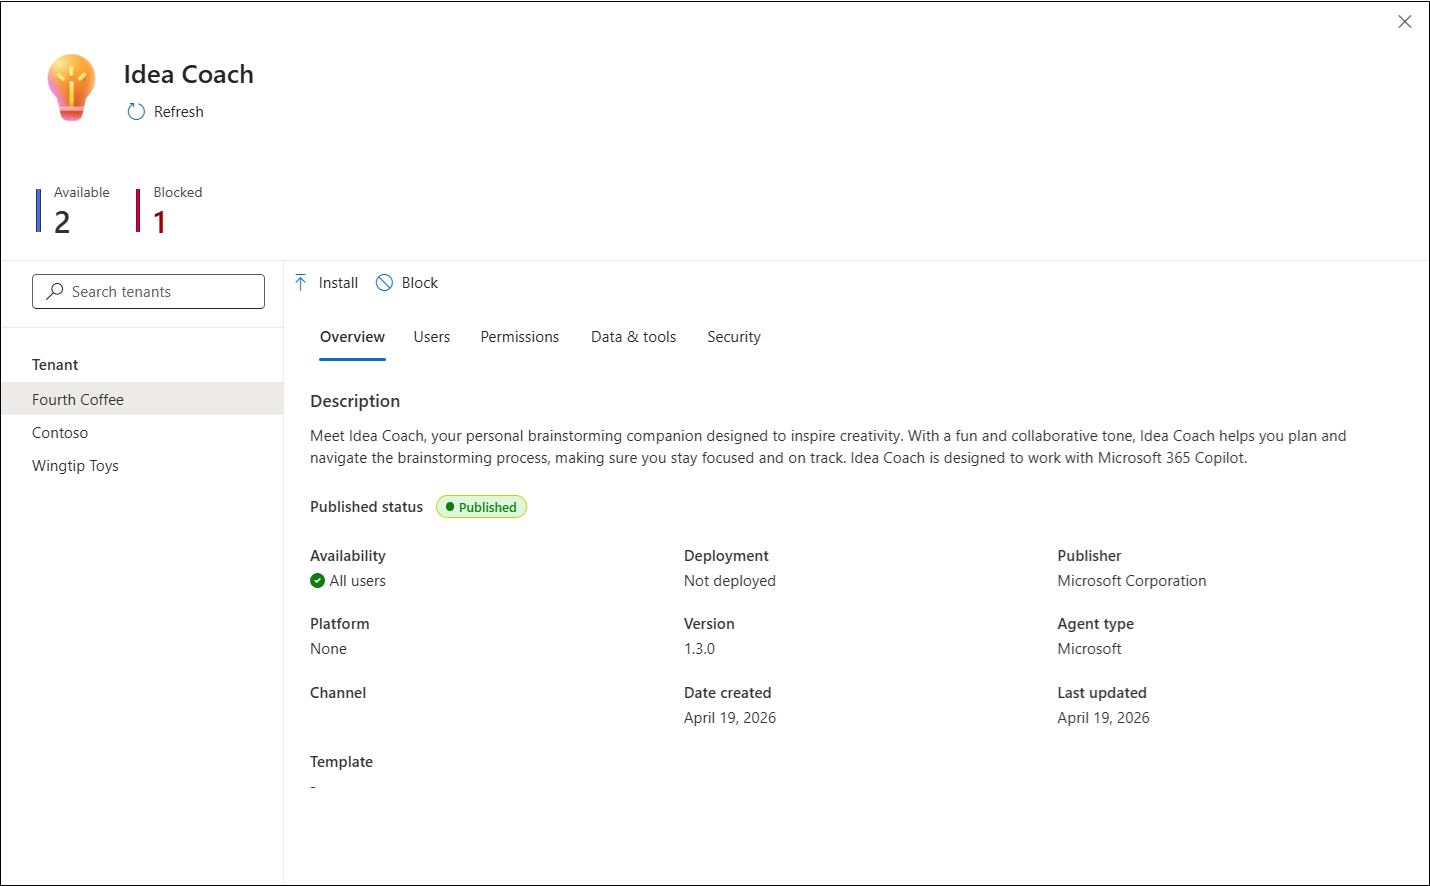Click the Description heading
The image size is (1430, 886).
(x=355, y=401)
